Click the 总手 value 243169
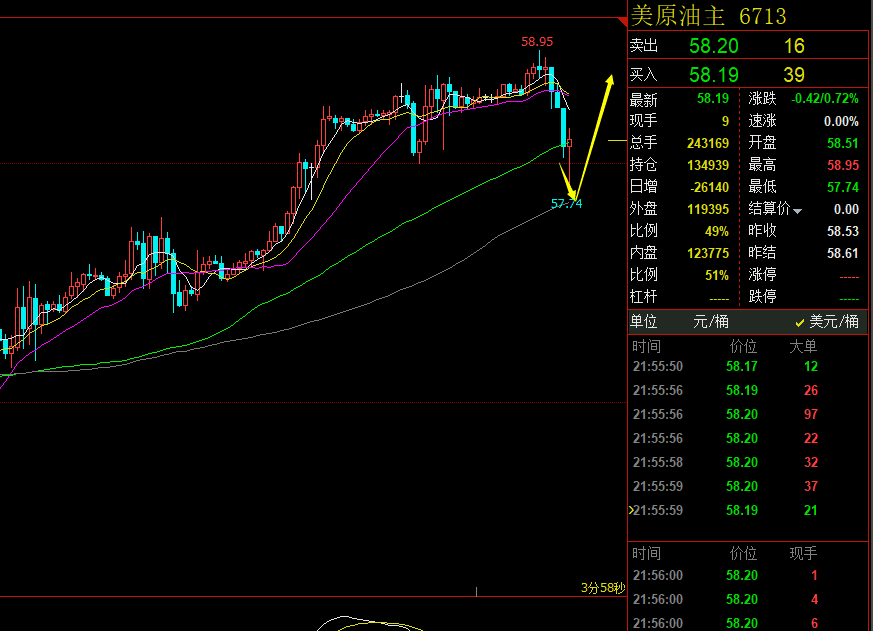The image size is (873, 631). tap(708, 143)
